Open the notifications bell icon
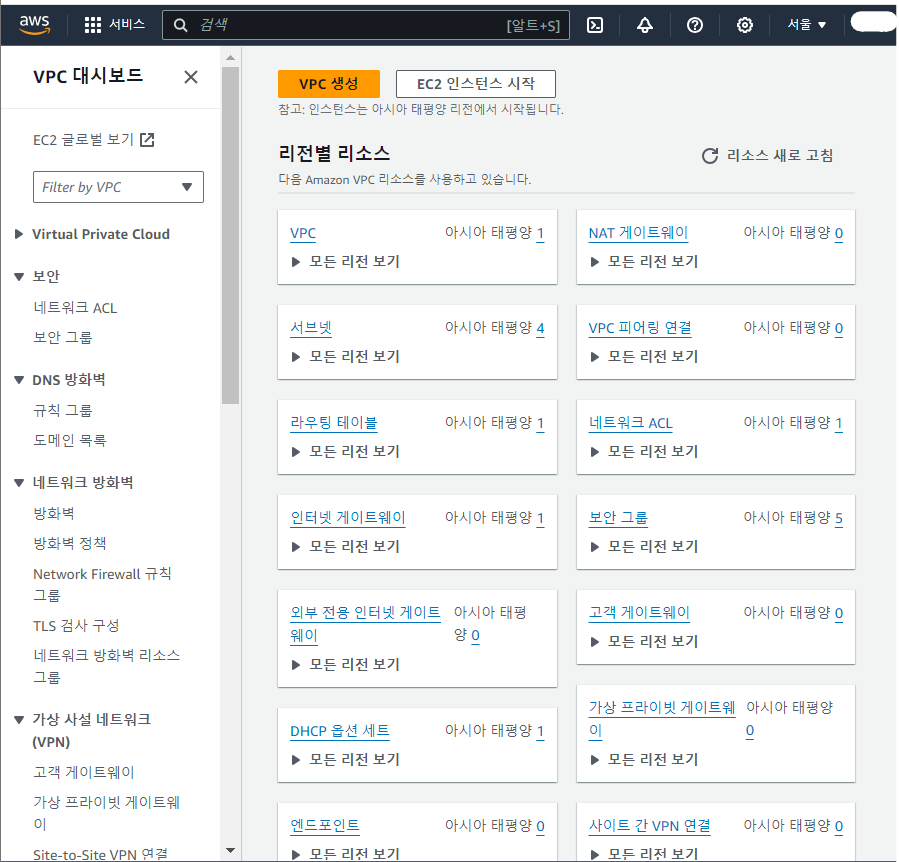This screenshot has width=899, height=862. coord(645,25)
